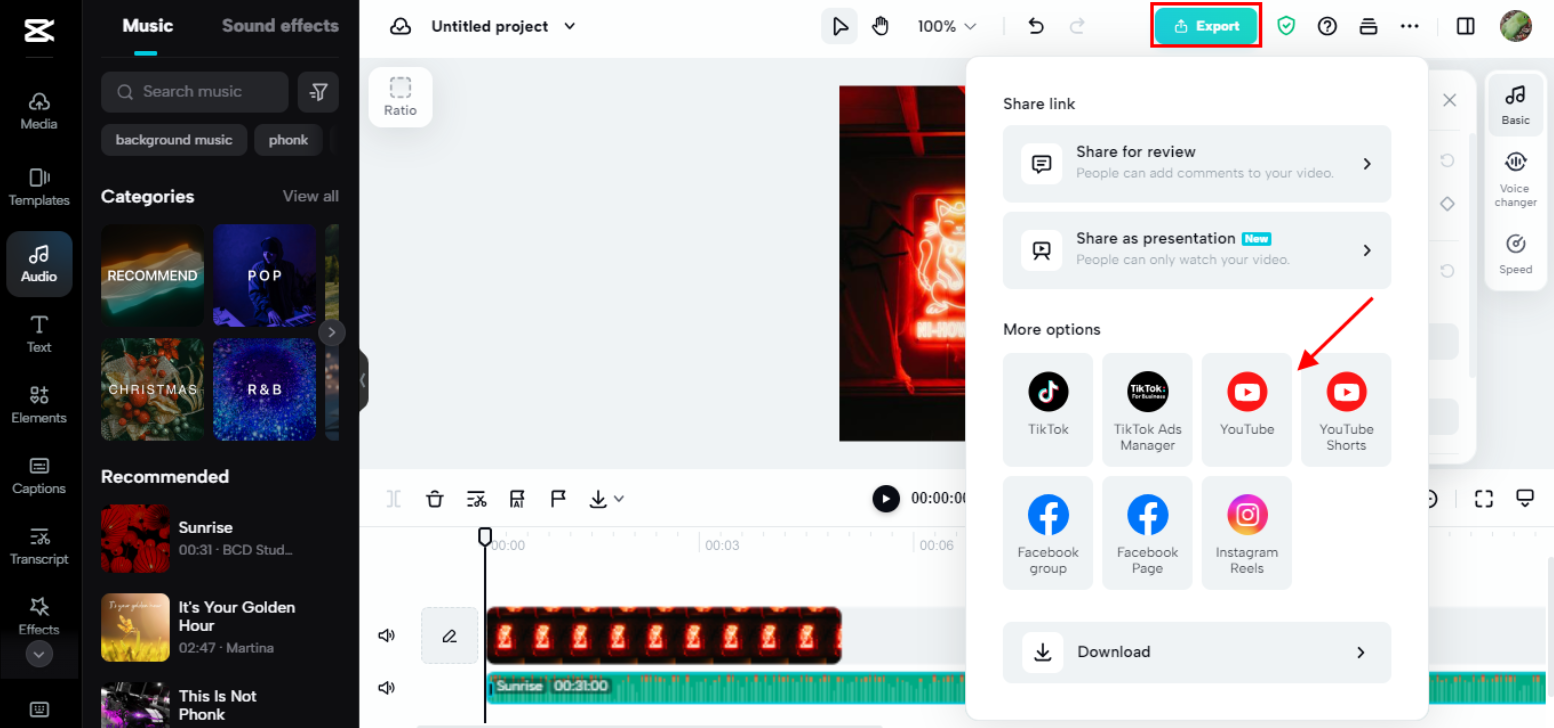This screenshot has width=1554, height=728.
Task: Switch to the Music tab
Action: 147,26
